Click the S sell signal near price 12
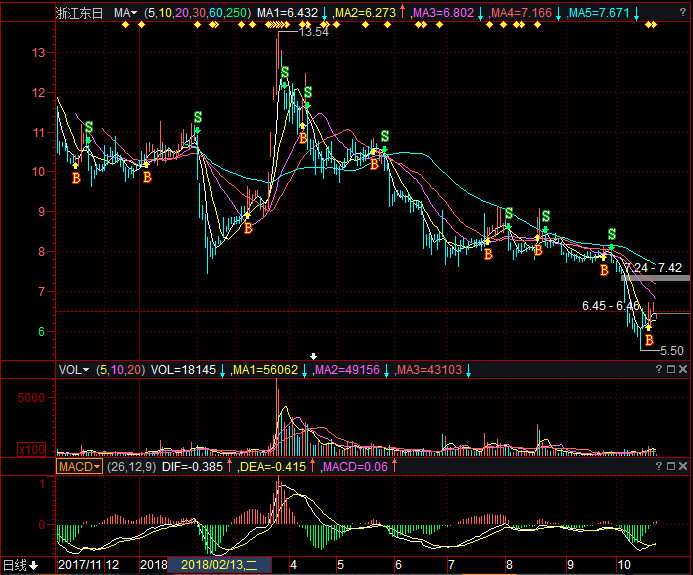Screen dimensions: 693x575 tap(308, 92)
